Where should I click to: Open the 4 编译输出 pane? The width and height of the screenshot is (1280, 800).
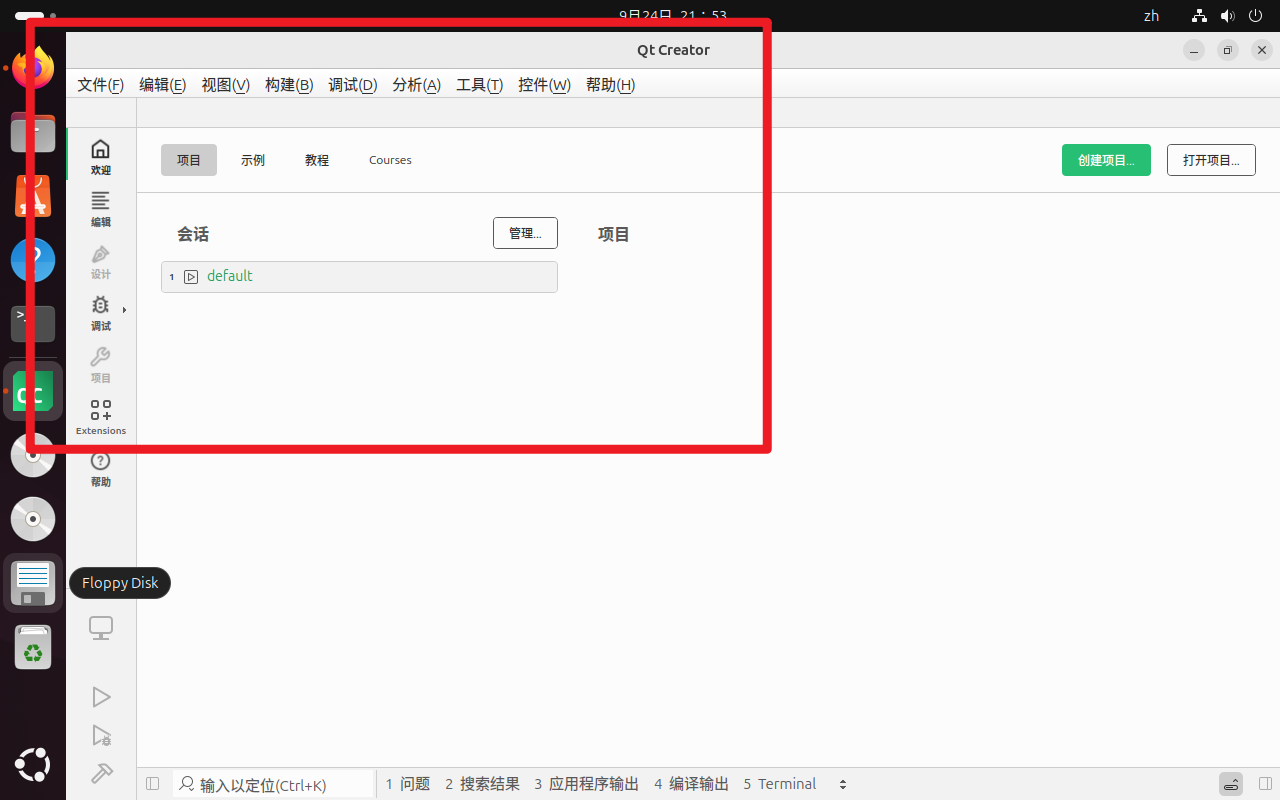692,784
